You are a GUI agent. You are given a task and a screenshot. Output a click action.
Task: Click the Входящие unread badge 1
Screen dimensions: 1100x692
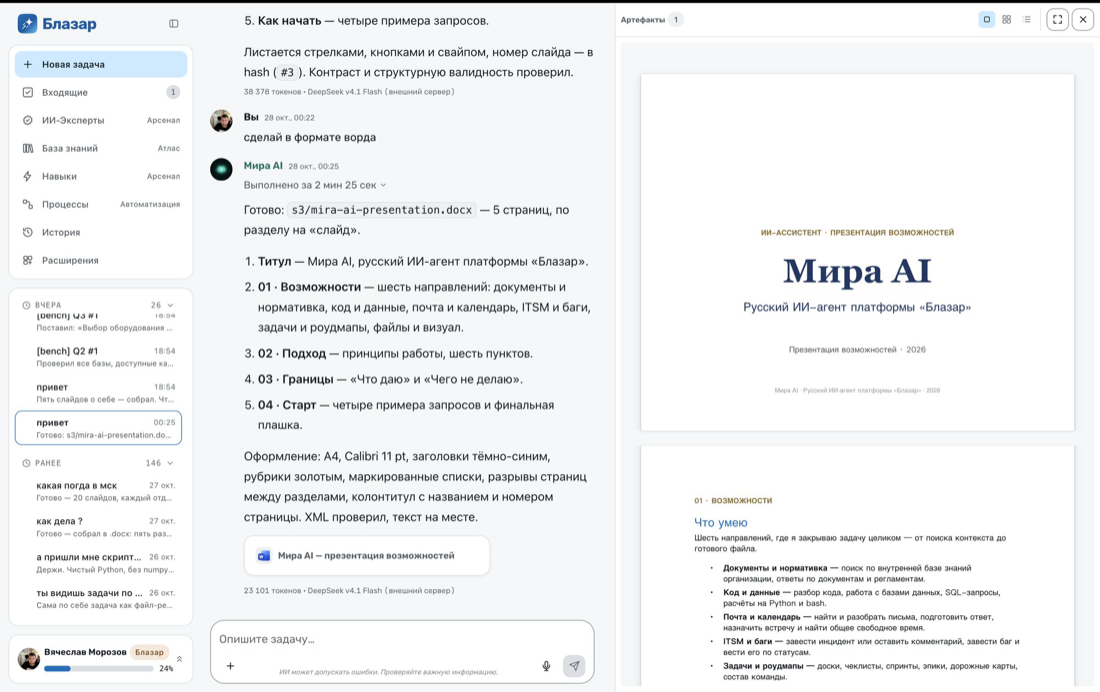point(173,92)
